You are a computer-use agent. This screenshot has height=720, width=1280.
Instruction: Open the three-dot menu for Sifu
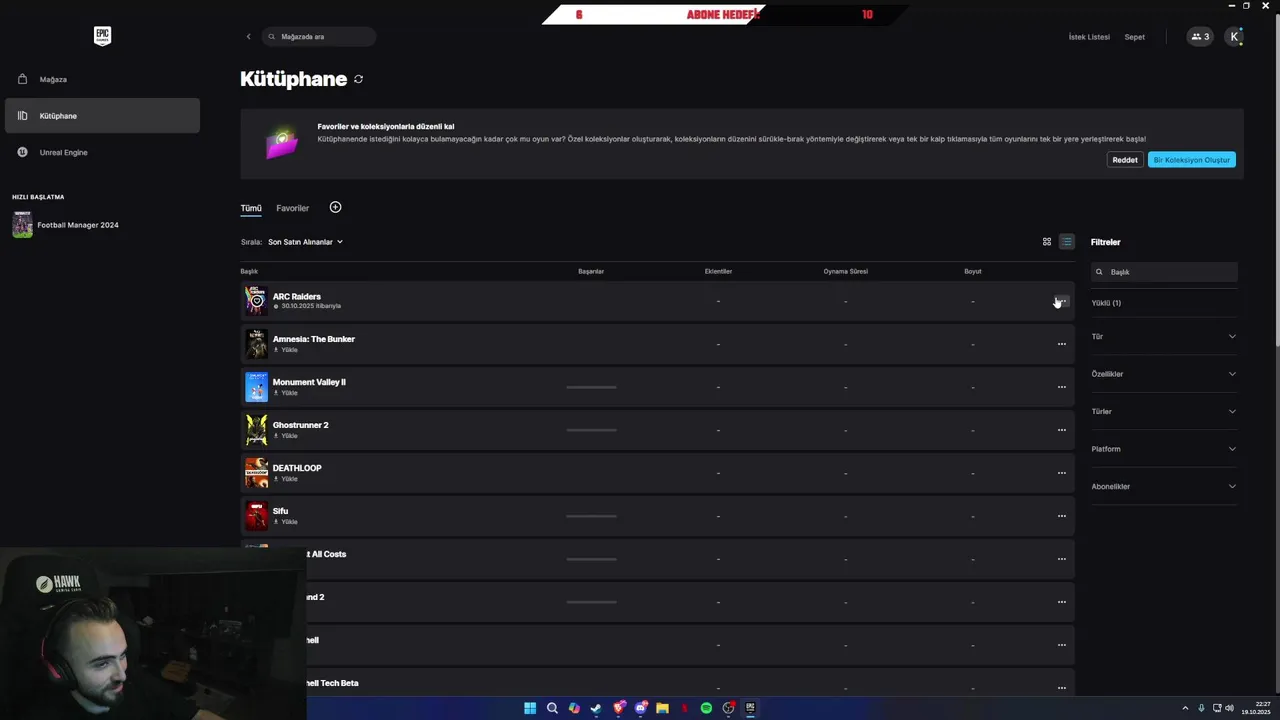coord(1061,516)
